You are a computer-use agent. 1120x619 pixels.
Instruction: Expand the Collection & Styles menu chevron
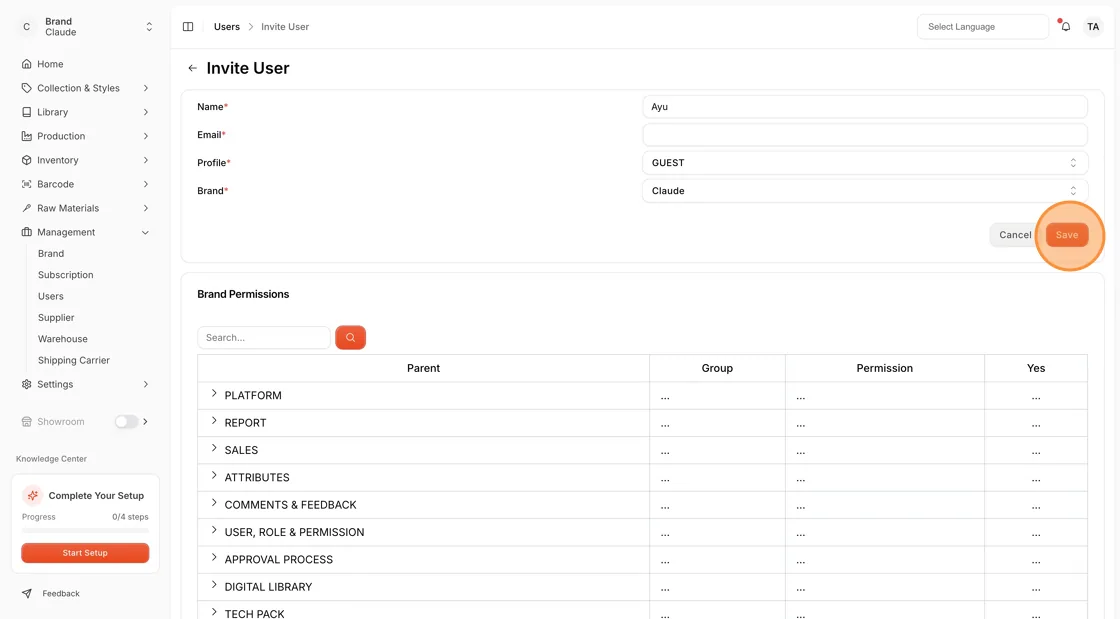[146, 88]
